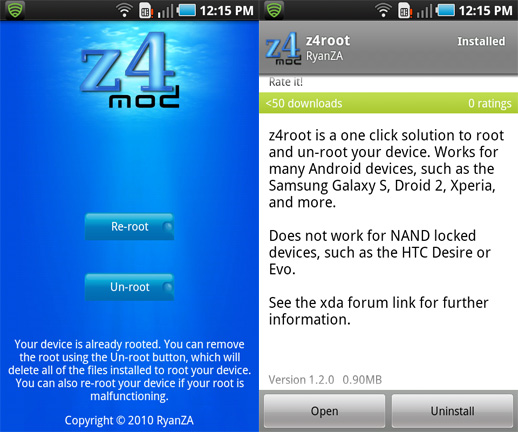
Task: Tap the Installed status label
Action: tap(481, 41)
